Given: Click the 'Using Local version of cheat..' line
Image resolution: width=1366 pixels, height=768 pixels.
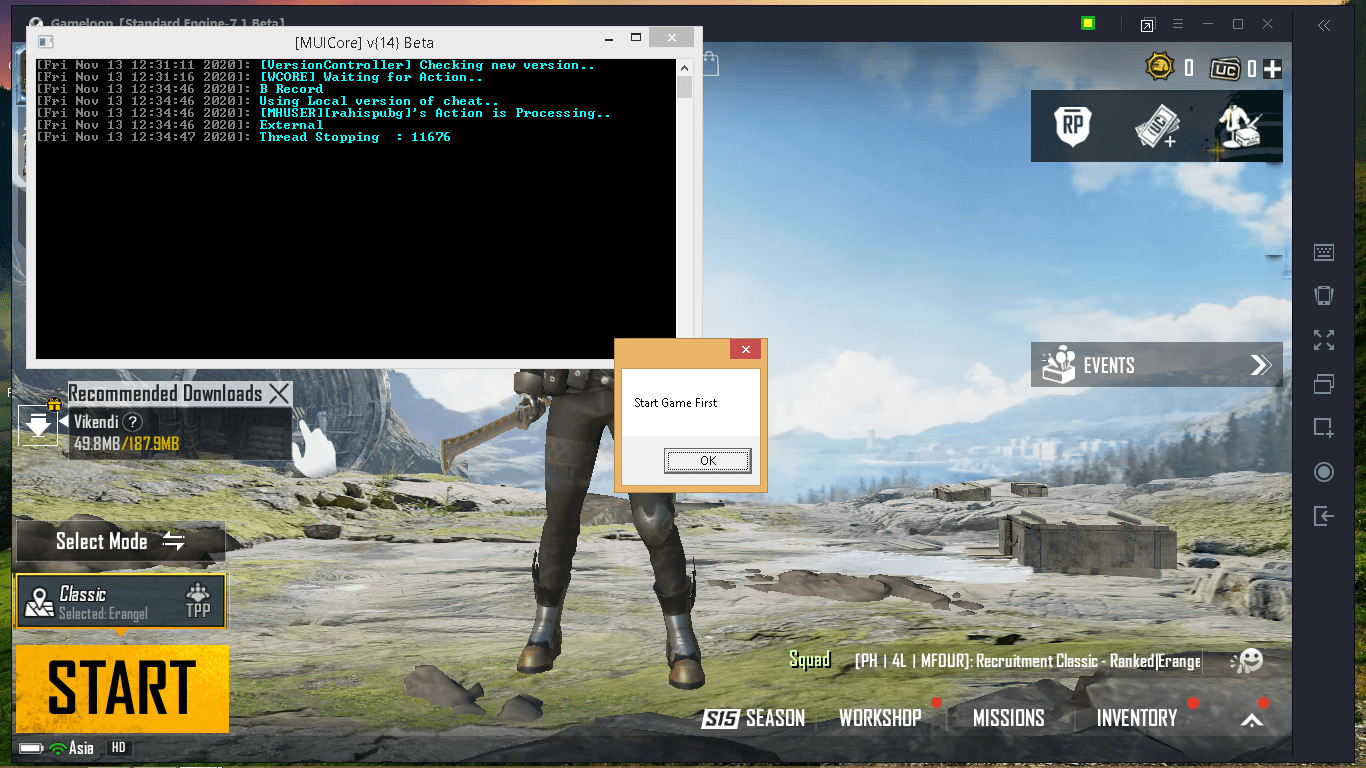Looking at the screenshot, I should (x=379, y=101).
